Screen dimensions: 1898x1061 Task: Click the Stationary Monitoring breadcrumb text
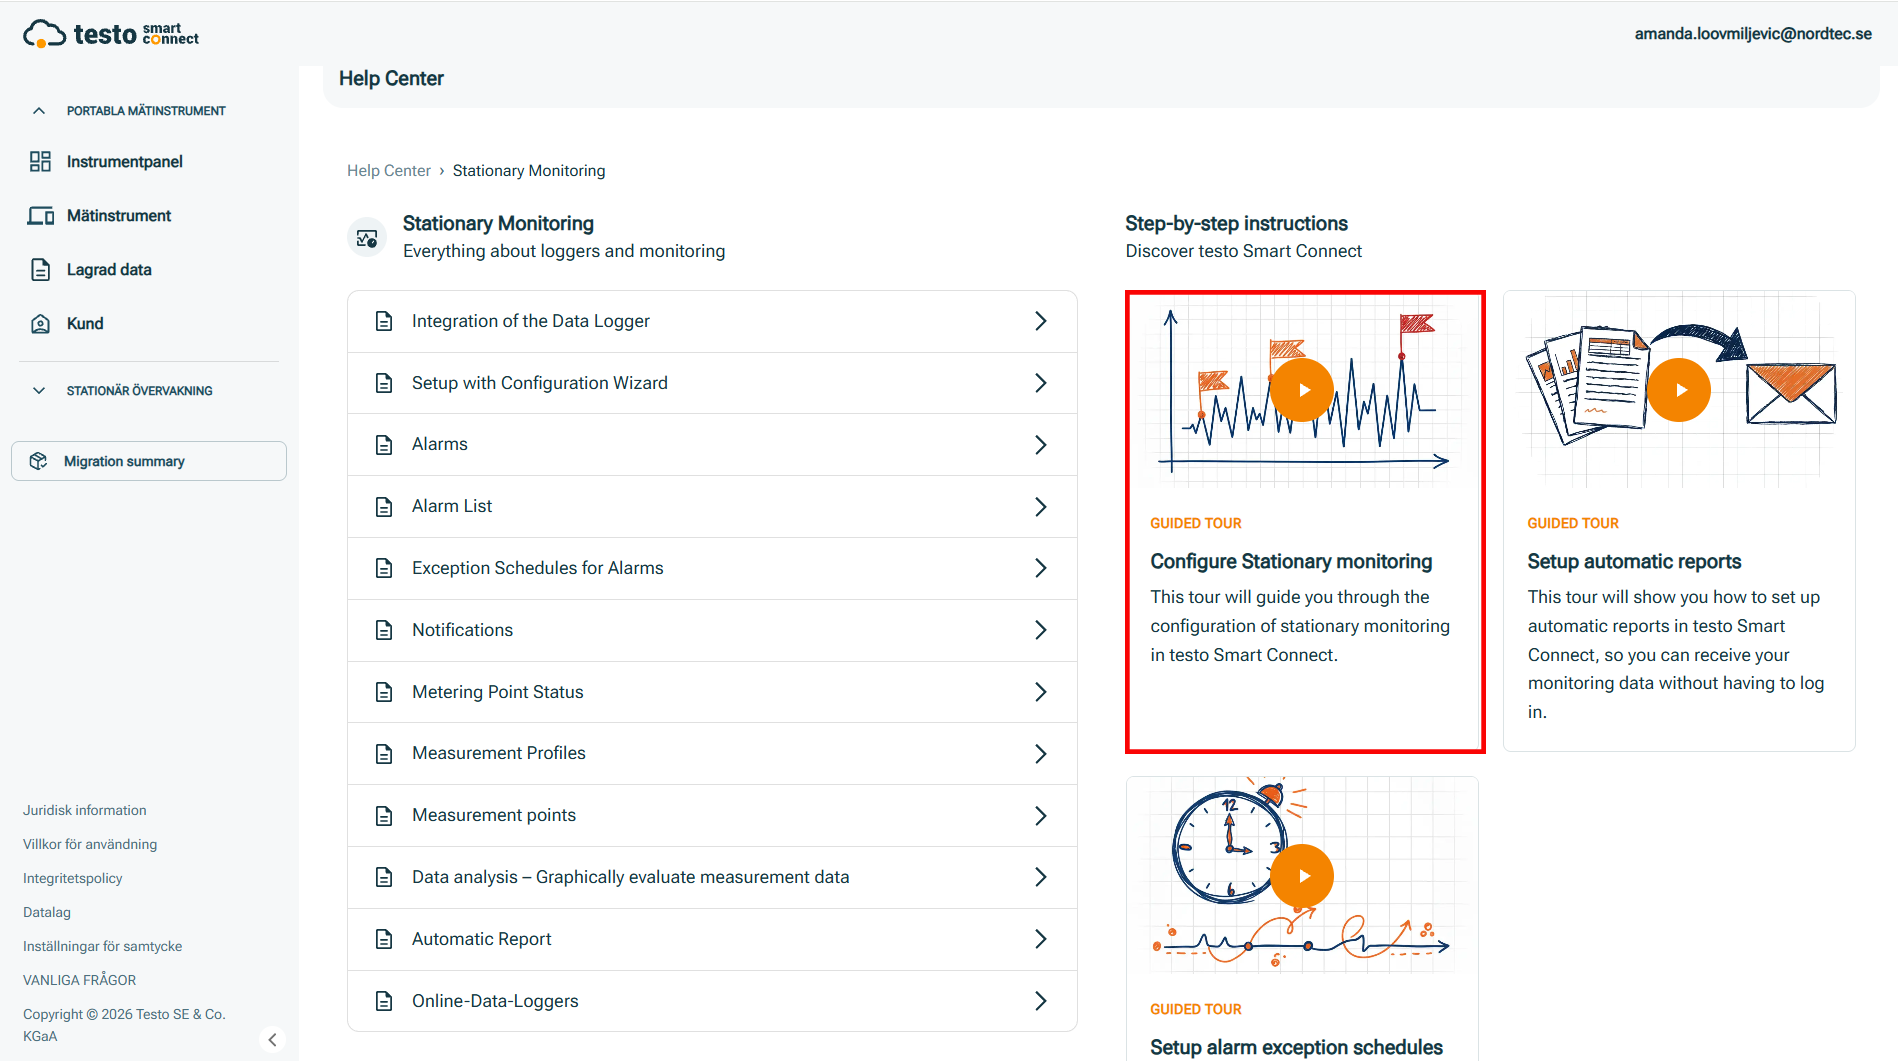coord(529,171)
